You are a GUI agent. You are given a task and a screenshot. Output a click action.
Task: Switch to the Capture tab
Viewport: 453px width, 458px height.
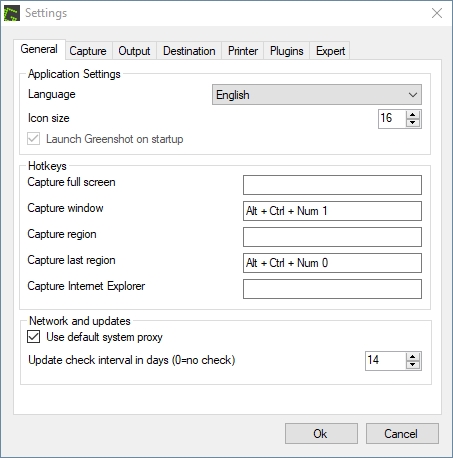point(88,51)
